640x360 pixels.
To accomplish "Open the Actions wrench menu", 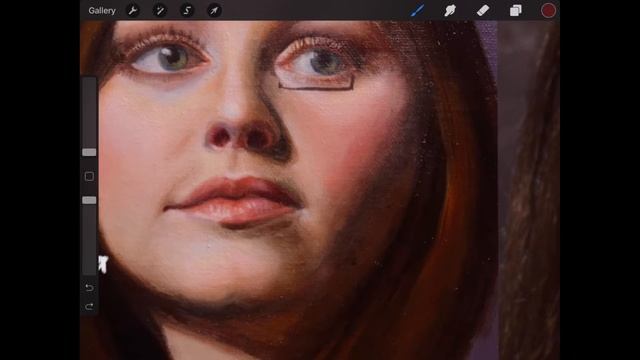I will pyautogui.click(x=133, y=11).
